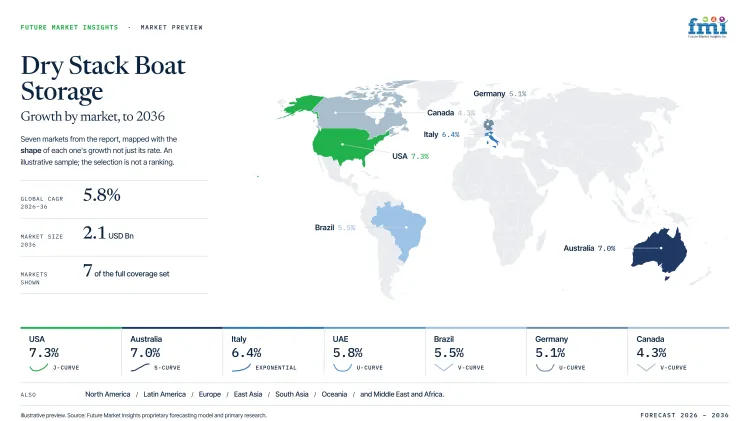Click the 5.5% Brazil card value
Screen dimensions: 750x421
coord(449,353)
